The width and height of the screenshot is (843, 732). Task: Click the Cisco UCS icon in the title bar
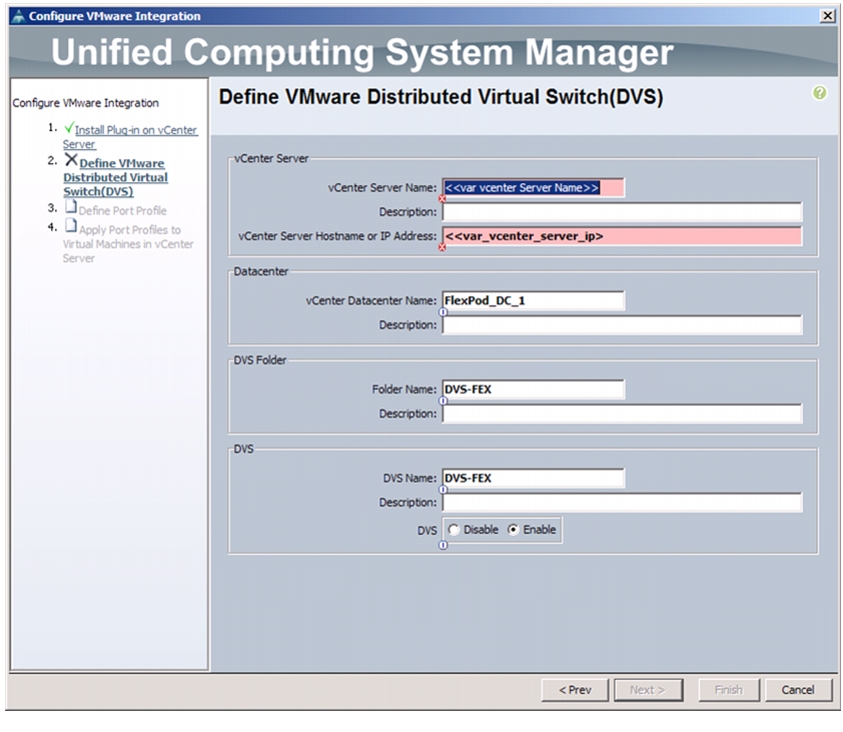18,16
